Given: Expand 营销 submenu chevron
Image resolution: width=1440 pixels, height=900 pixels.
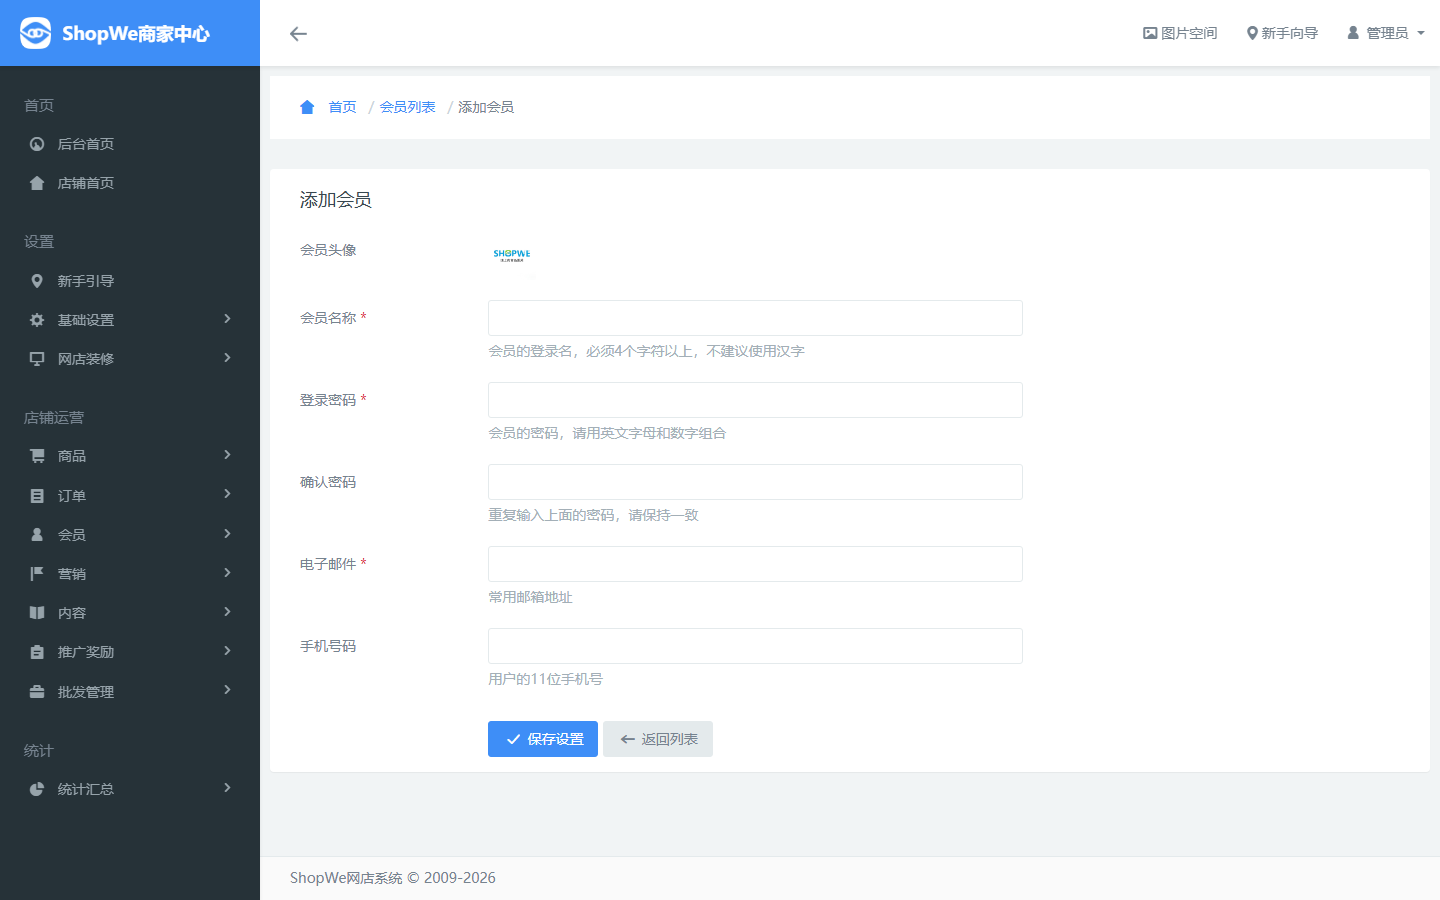Looking at the screenshot, I should [x=228, y=573].
